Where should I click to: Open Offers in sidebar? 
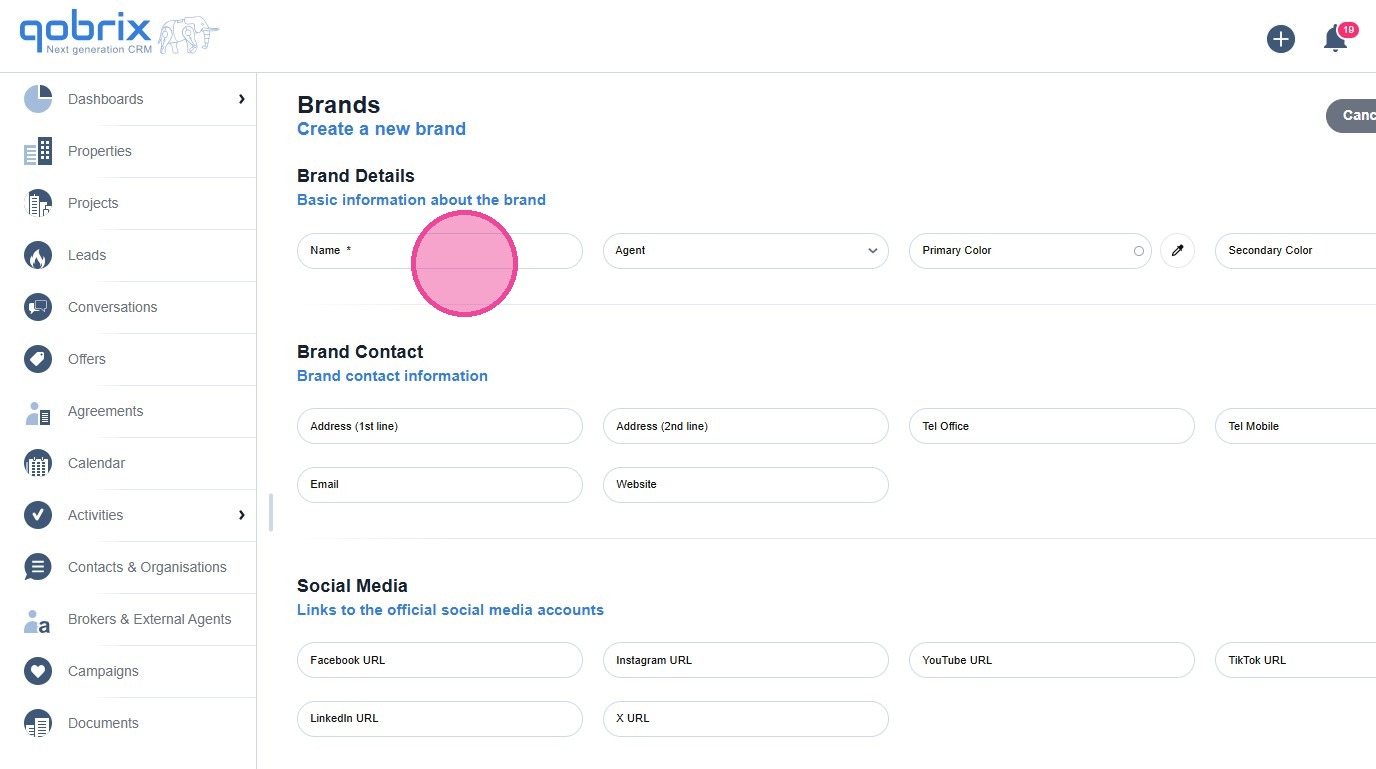click(x=87, y=359)
